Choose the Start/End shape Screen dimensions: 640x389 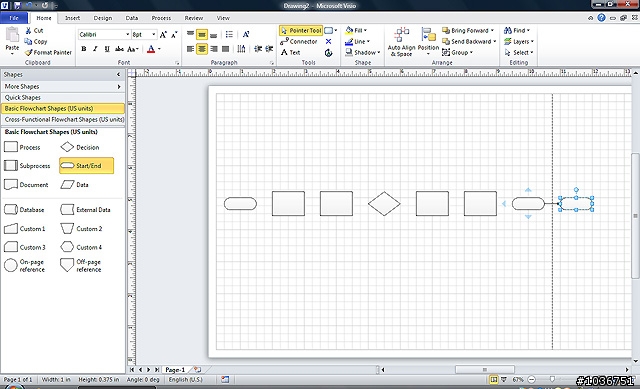87,166
